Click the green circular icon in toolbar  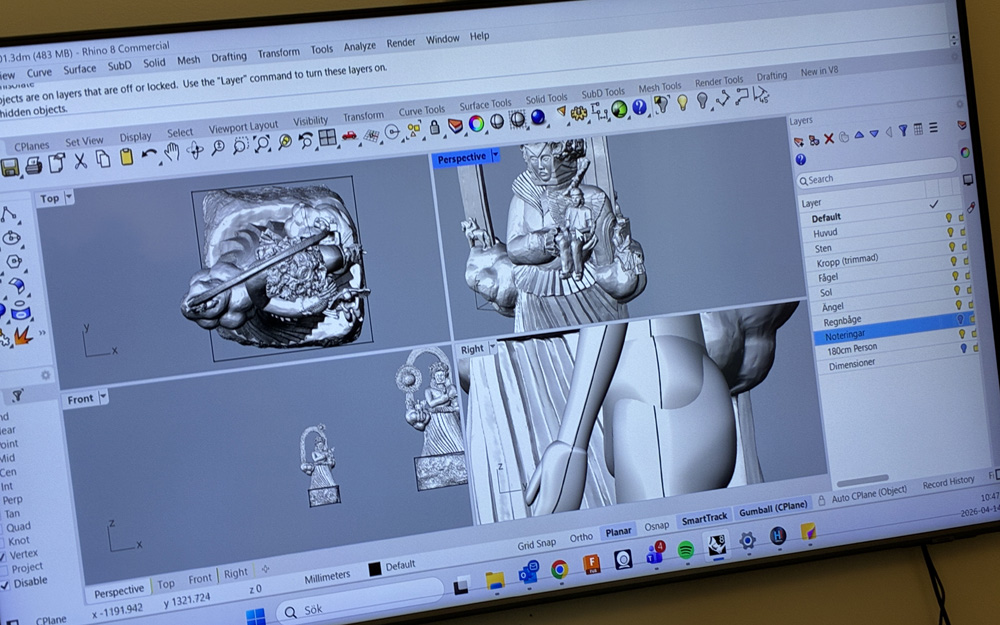(619, 109)
